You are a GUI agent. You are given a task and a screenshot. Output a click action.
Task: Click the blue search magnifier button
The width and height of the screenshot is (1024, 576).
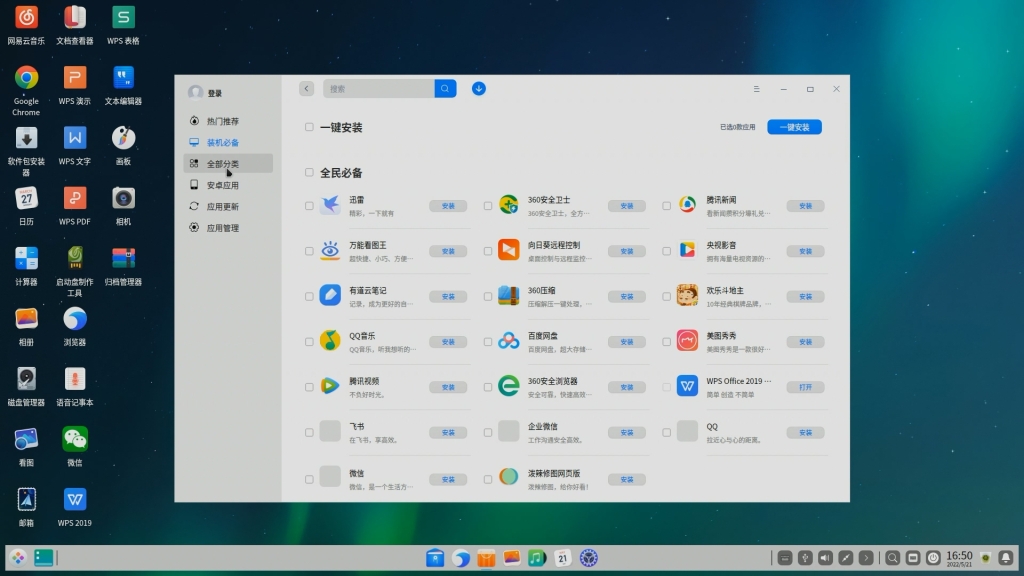[x=445, y=88]
